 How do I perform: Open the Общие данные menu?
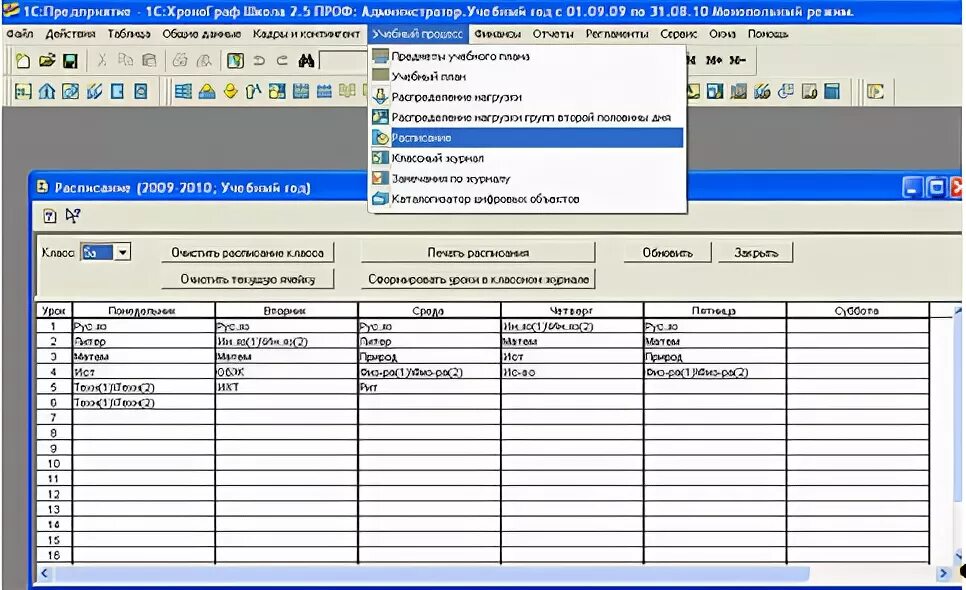click(201, 34)
